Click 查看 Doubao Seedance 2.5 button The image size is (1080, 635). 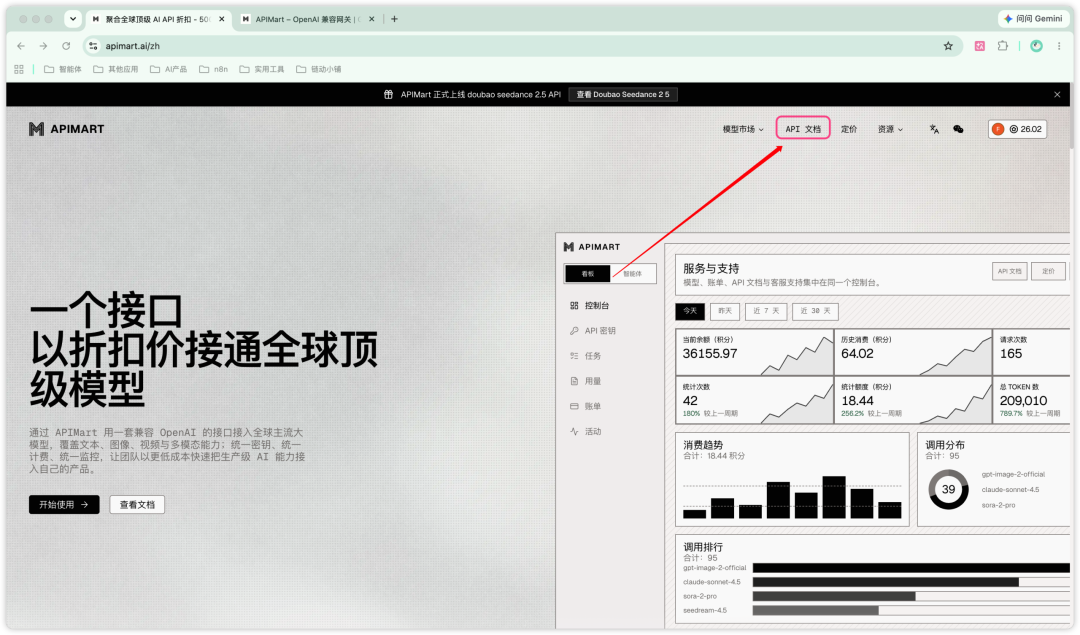(x=623, y=94)
